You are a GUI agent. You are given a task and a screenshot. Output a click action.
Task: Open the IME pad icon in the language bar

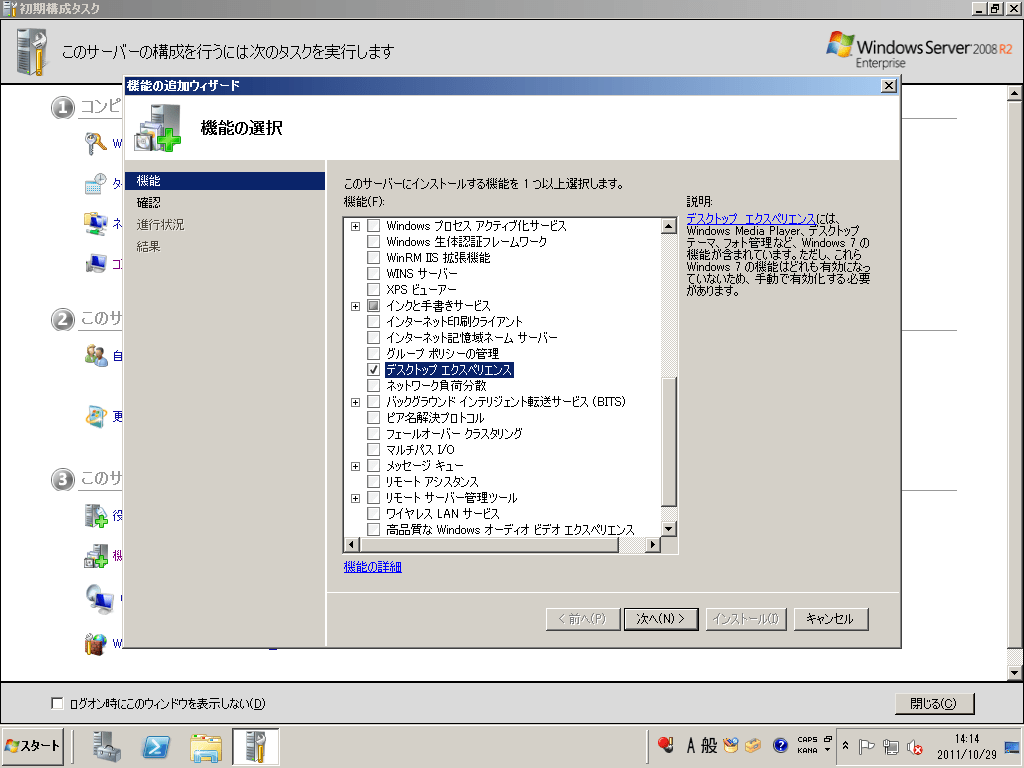pyautogui.click(x=731, y=745)
